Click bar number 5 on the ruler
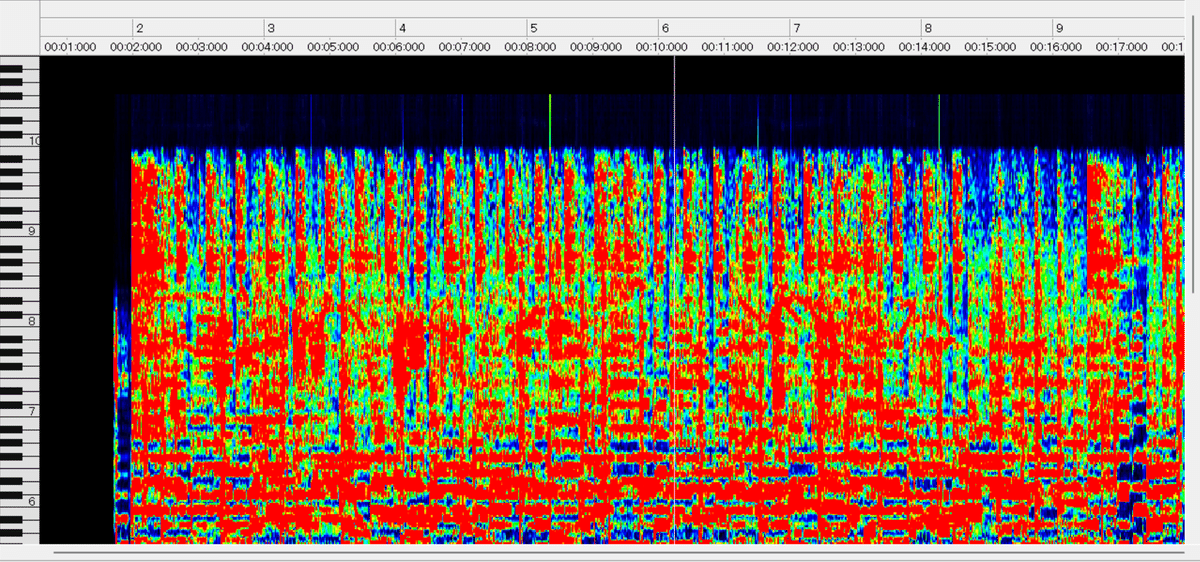The height and width of the screenshot is (562, 1200). click(534, 29)
